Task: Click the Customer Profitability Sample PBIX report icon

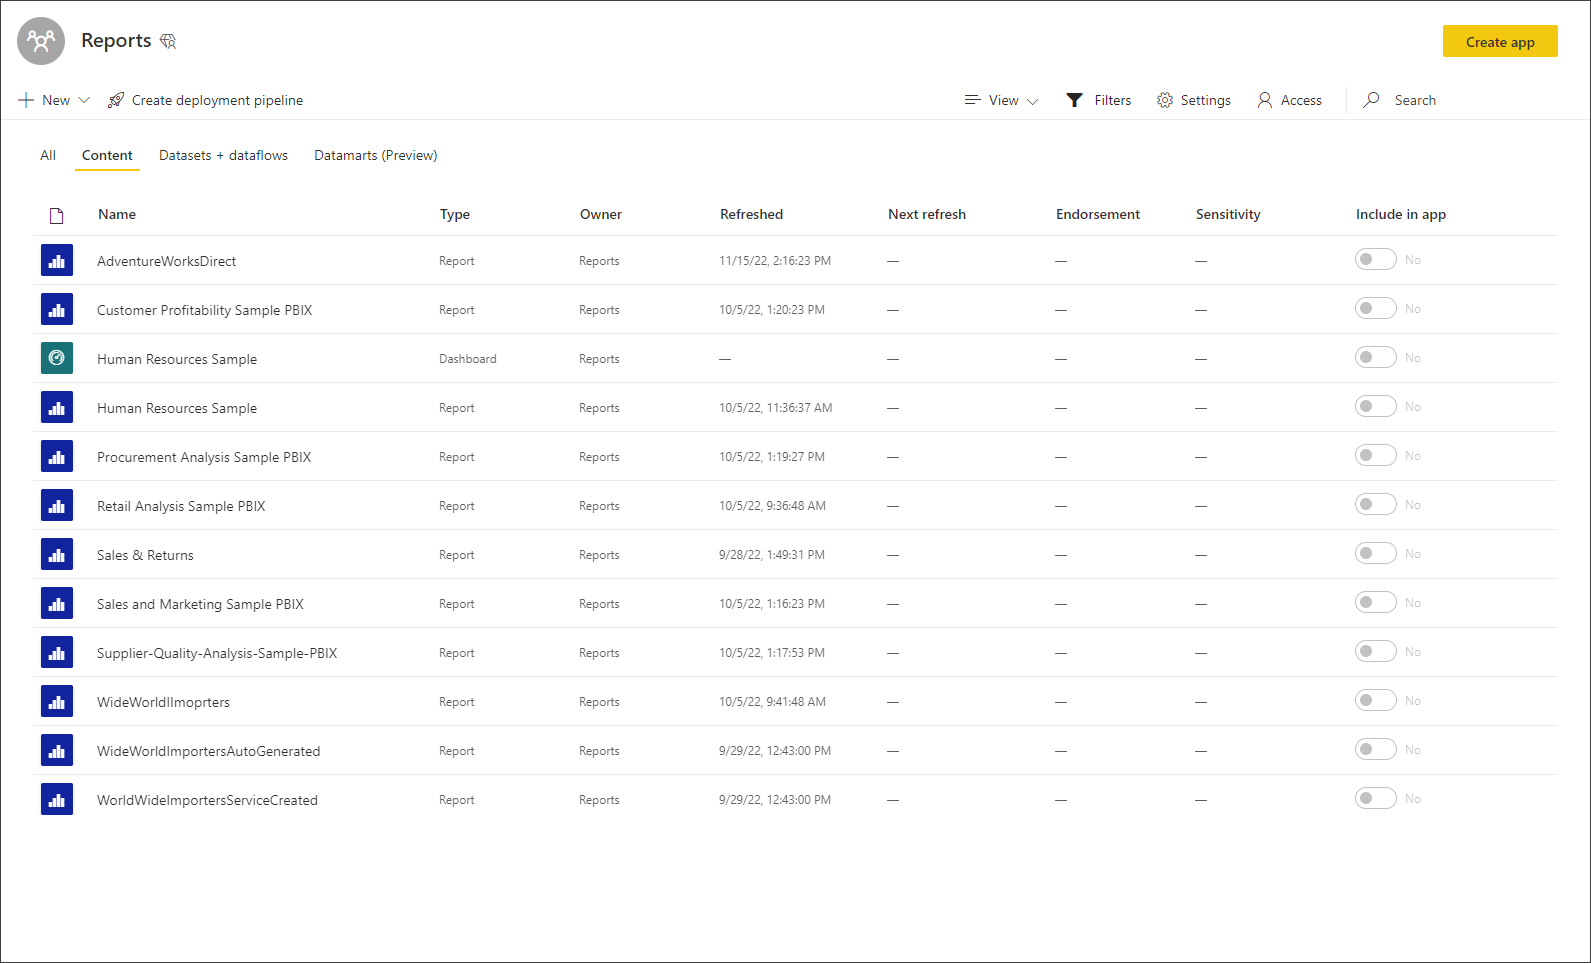Action: pos(57,309)
